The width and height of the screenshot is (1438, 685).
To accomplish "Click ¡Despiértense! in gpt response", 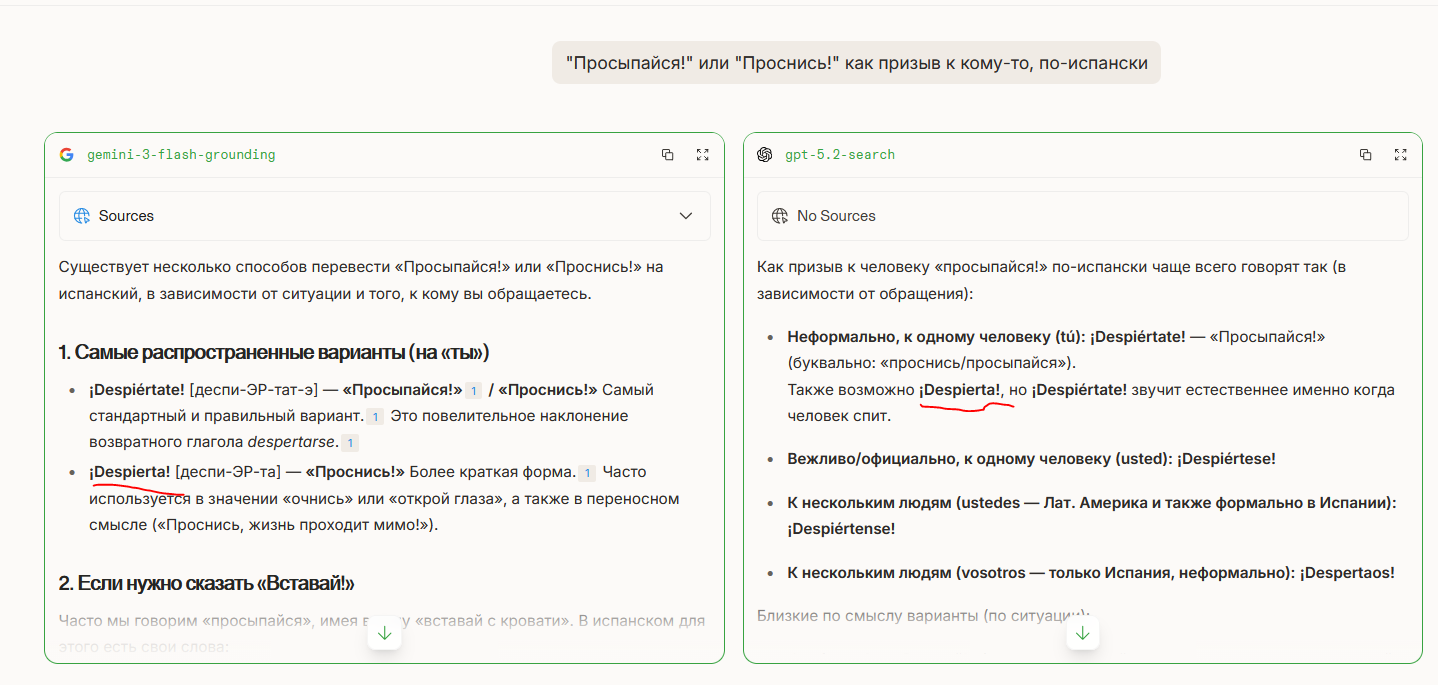I will [841, 528].
